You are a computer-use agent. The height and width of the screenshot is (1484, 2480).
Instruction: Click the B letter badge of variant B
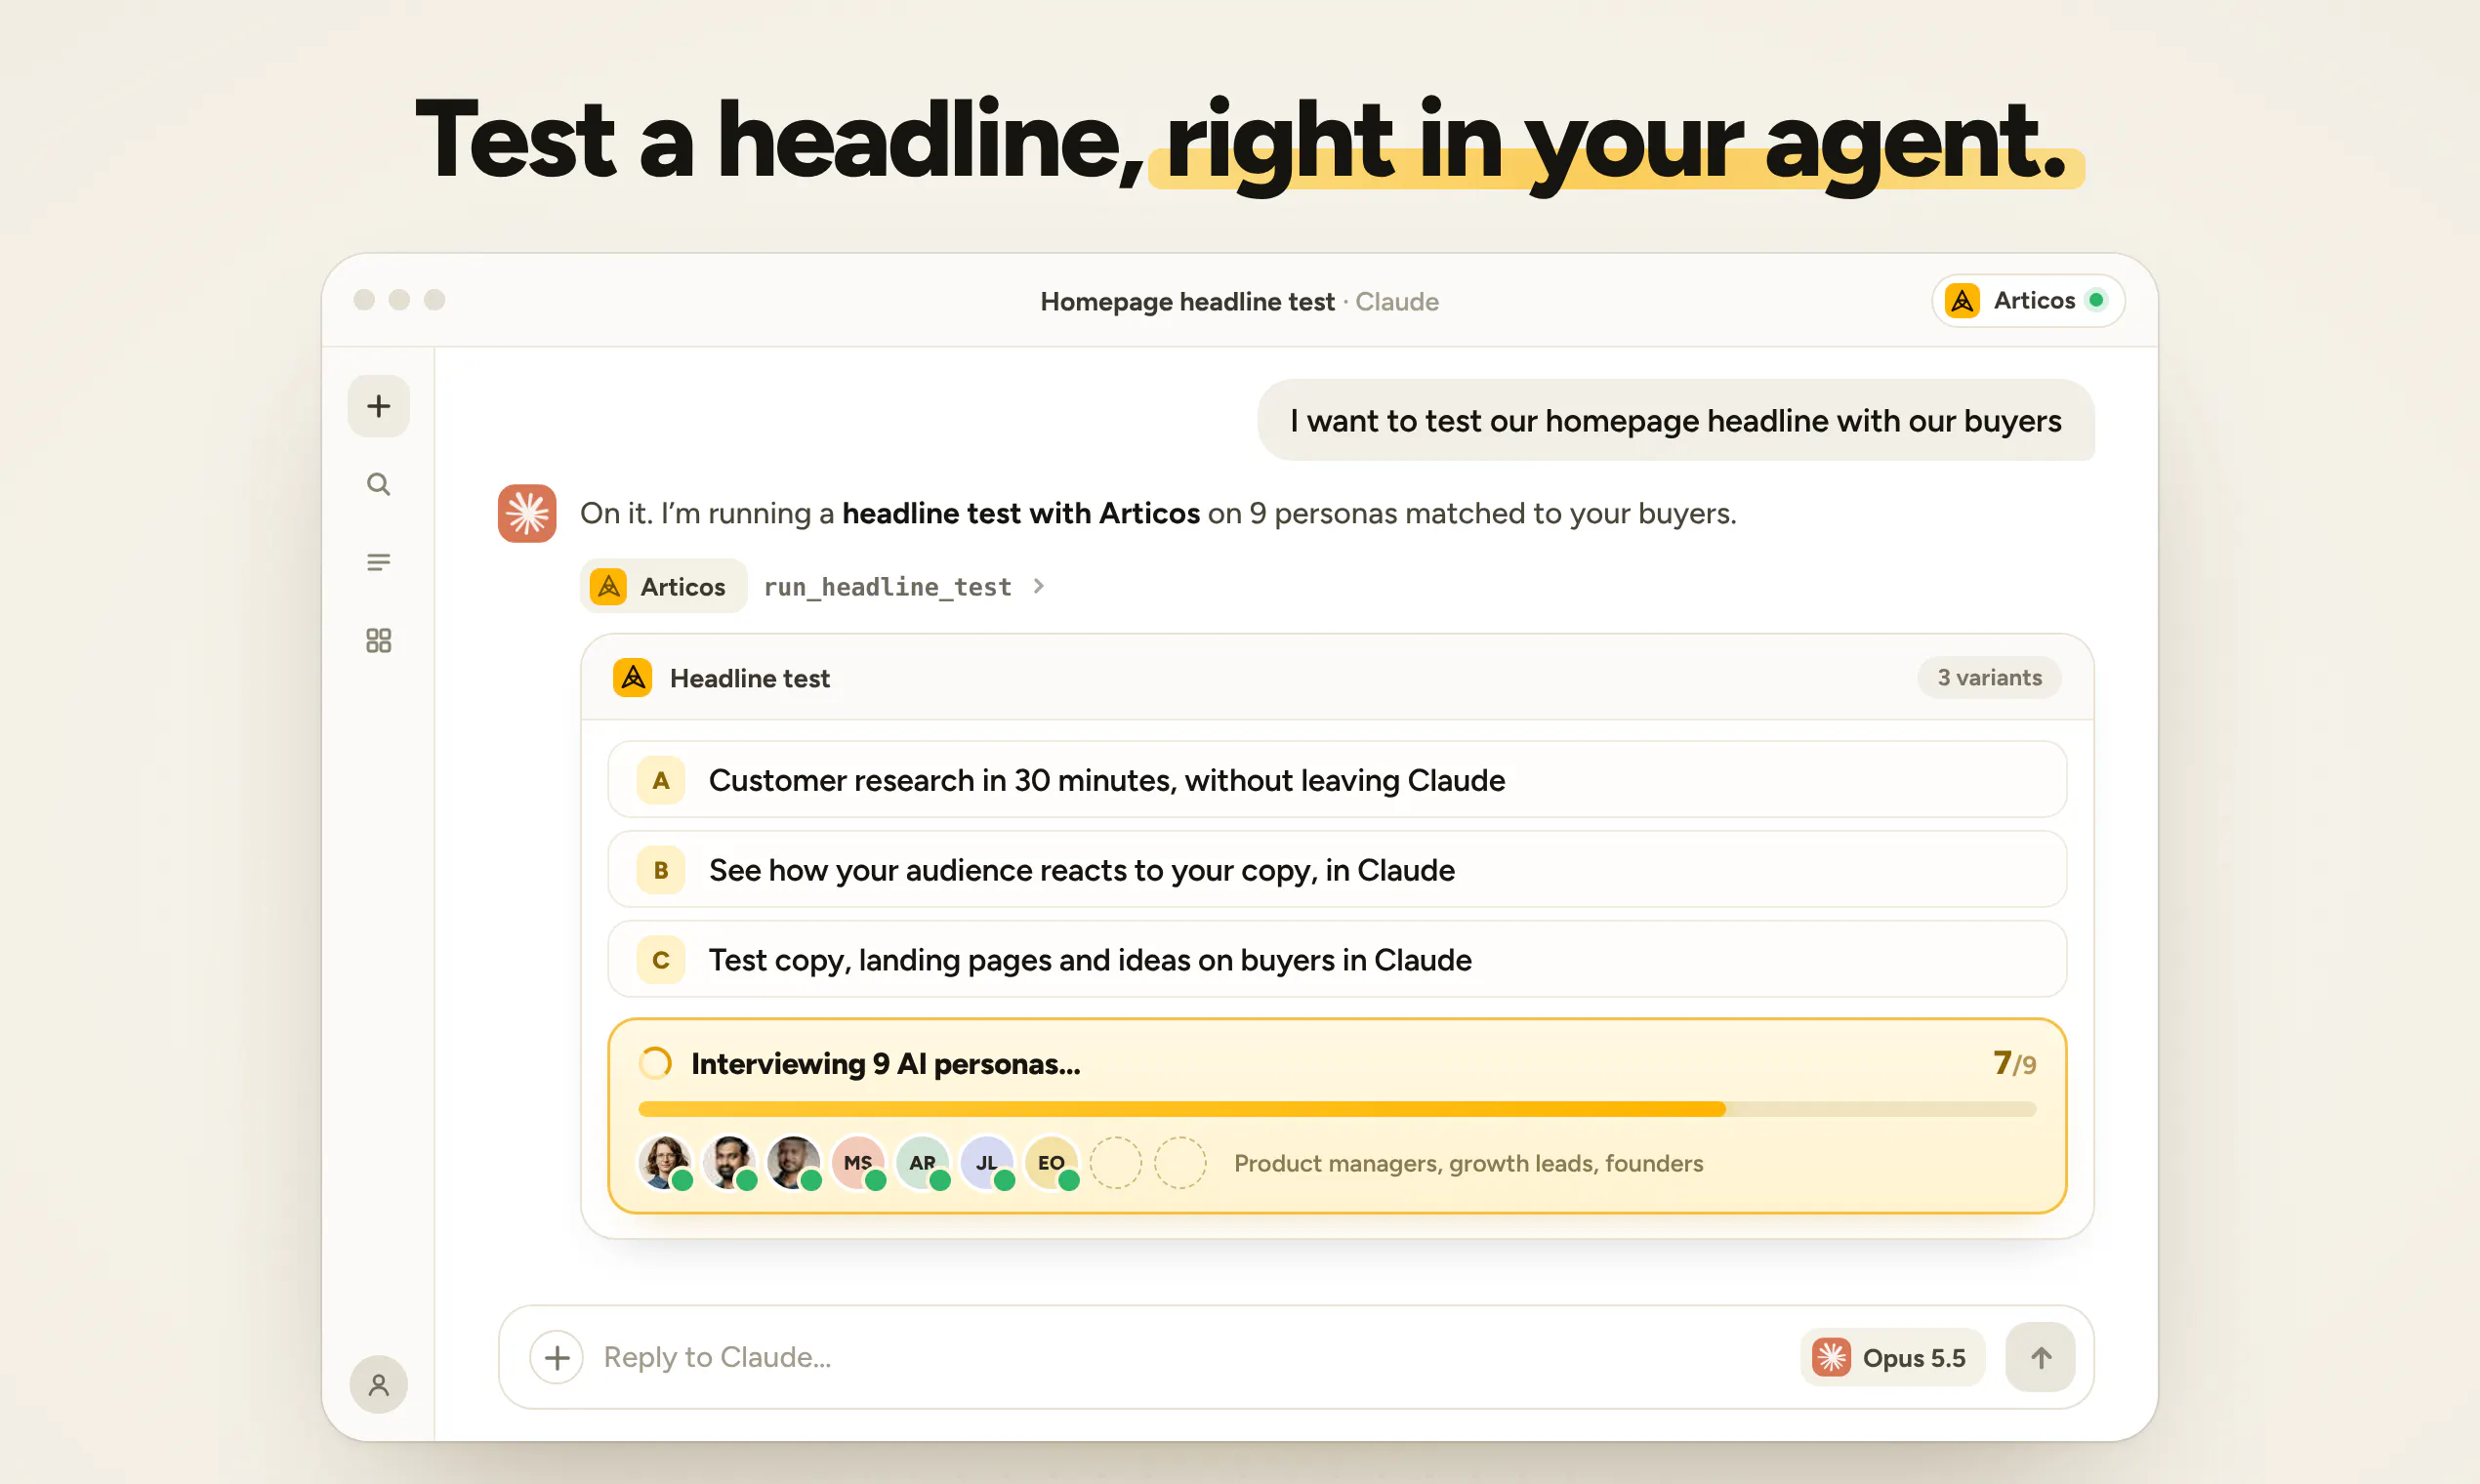(661, 870)
